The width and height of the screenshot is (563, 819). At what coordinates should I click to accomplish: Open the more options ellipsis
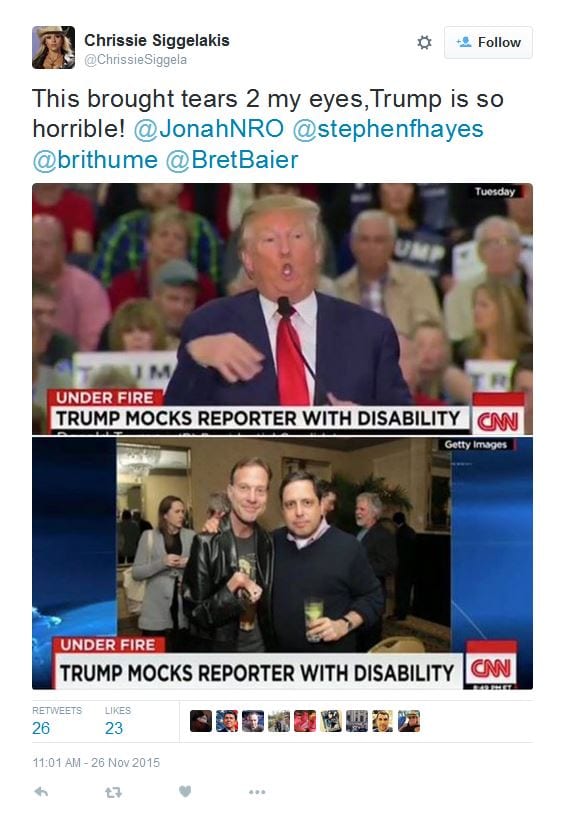point(257,792)
